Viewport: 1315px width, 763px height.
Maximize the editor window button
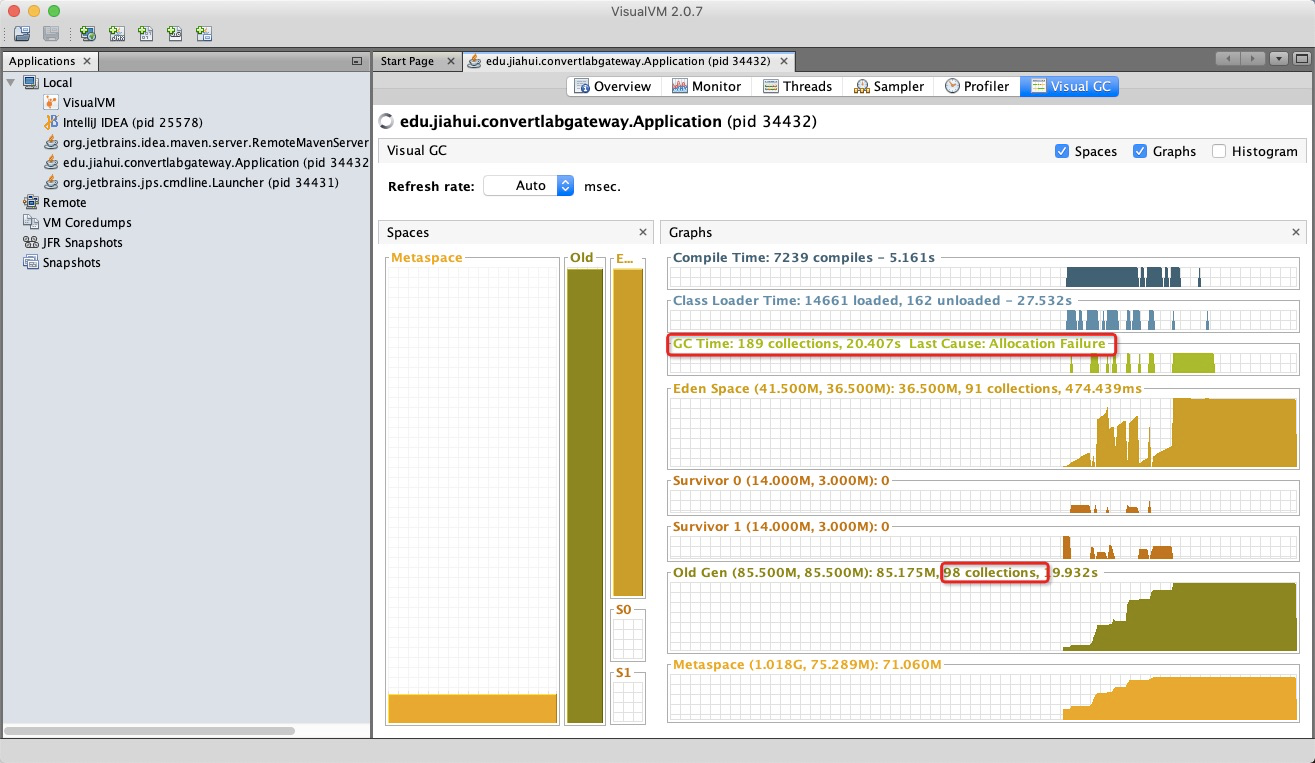tap(1303, 60)
